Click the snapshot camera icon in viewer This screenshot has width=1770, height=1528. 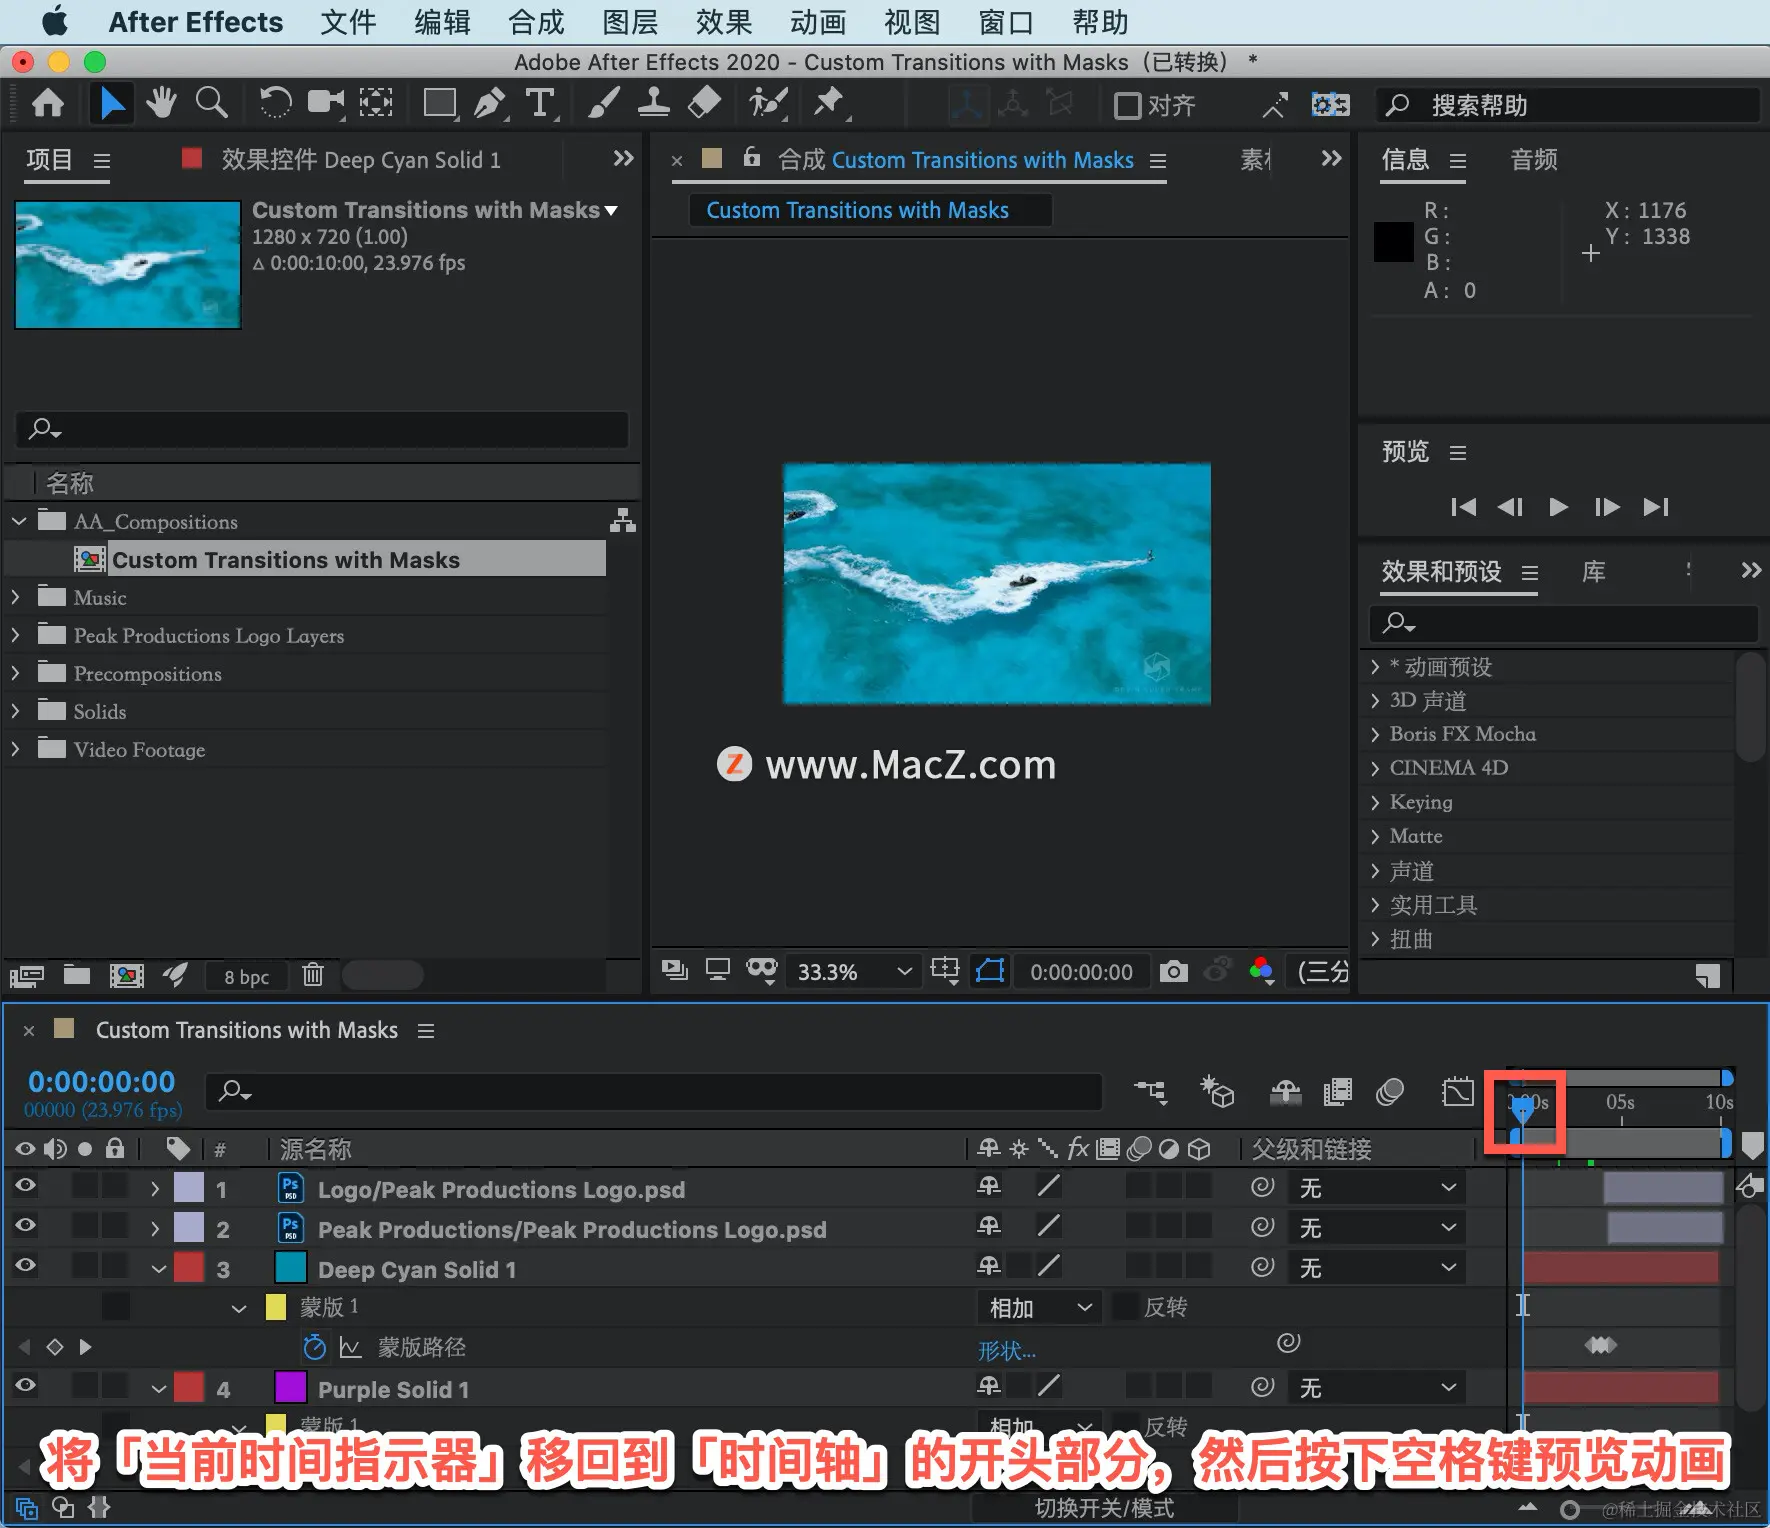(x=1174, y=971)
